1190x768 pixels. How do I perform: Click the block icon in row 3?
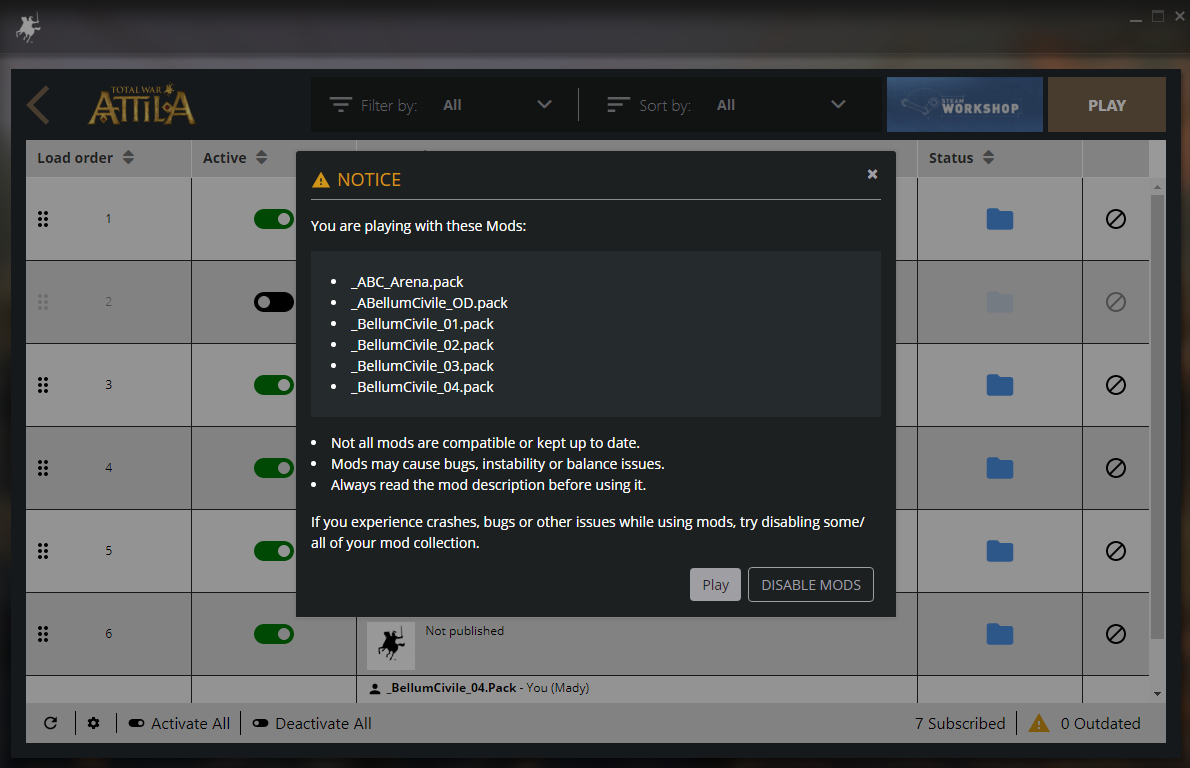[1116, 385]
